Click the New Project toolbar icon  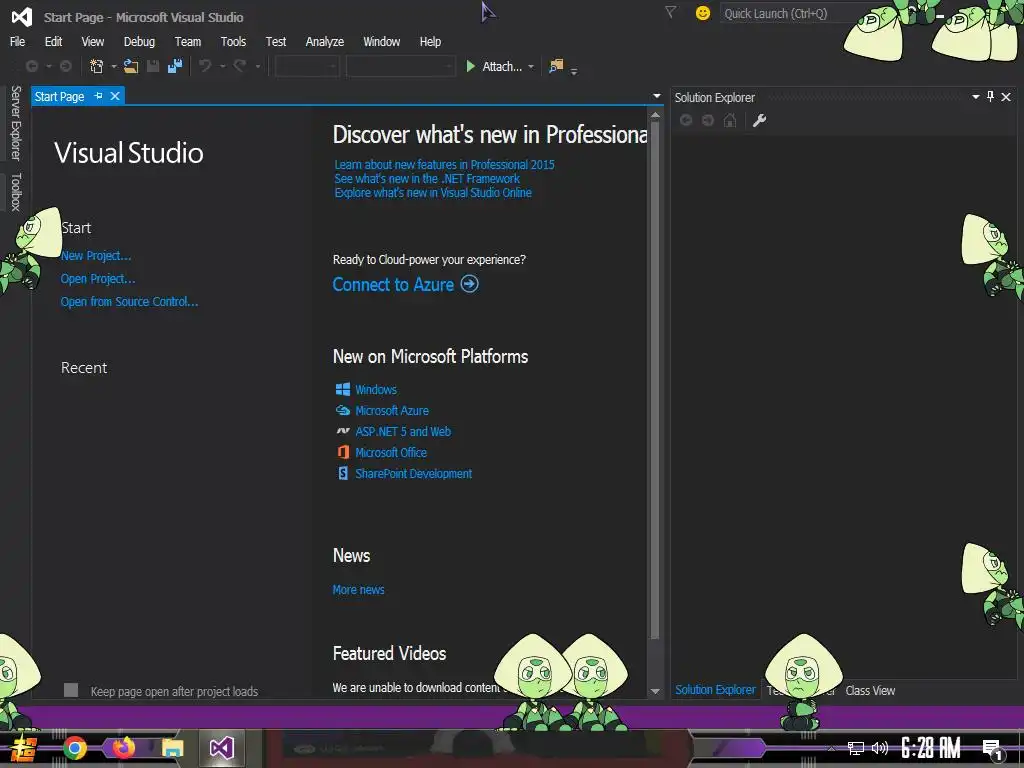tap(97, 66)
